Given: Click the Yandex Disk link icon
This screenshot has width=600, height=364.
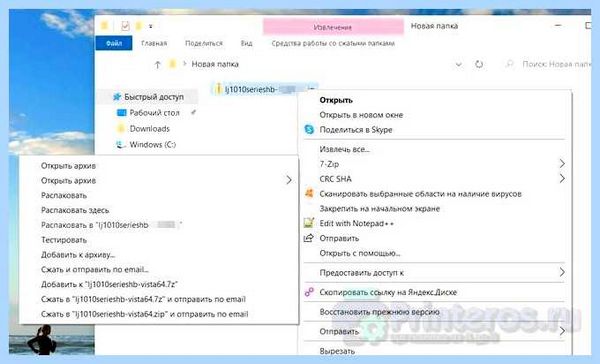Looking at the screenshot, I should click(x=309, y=292).
